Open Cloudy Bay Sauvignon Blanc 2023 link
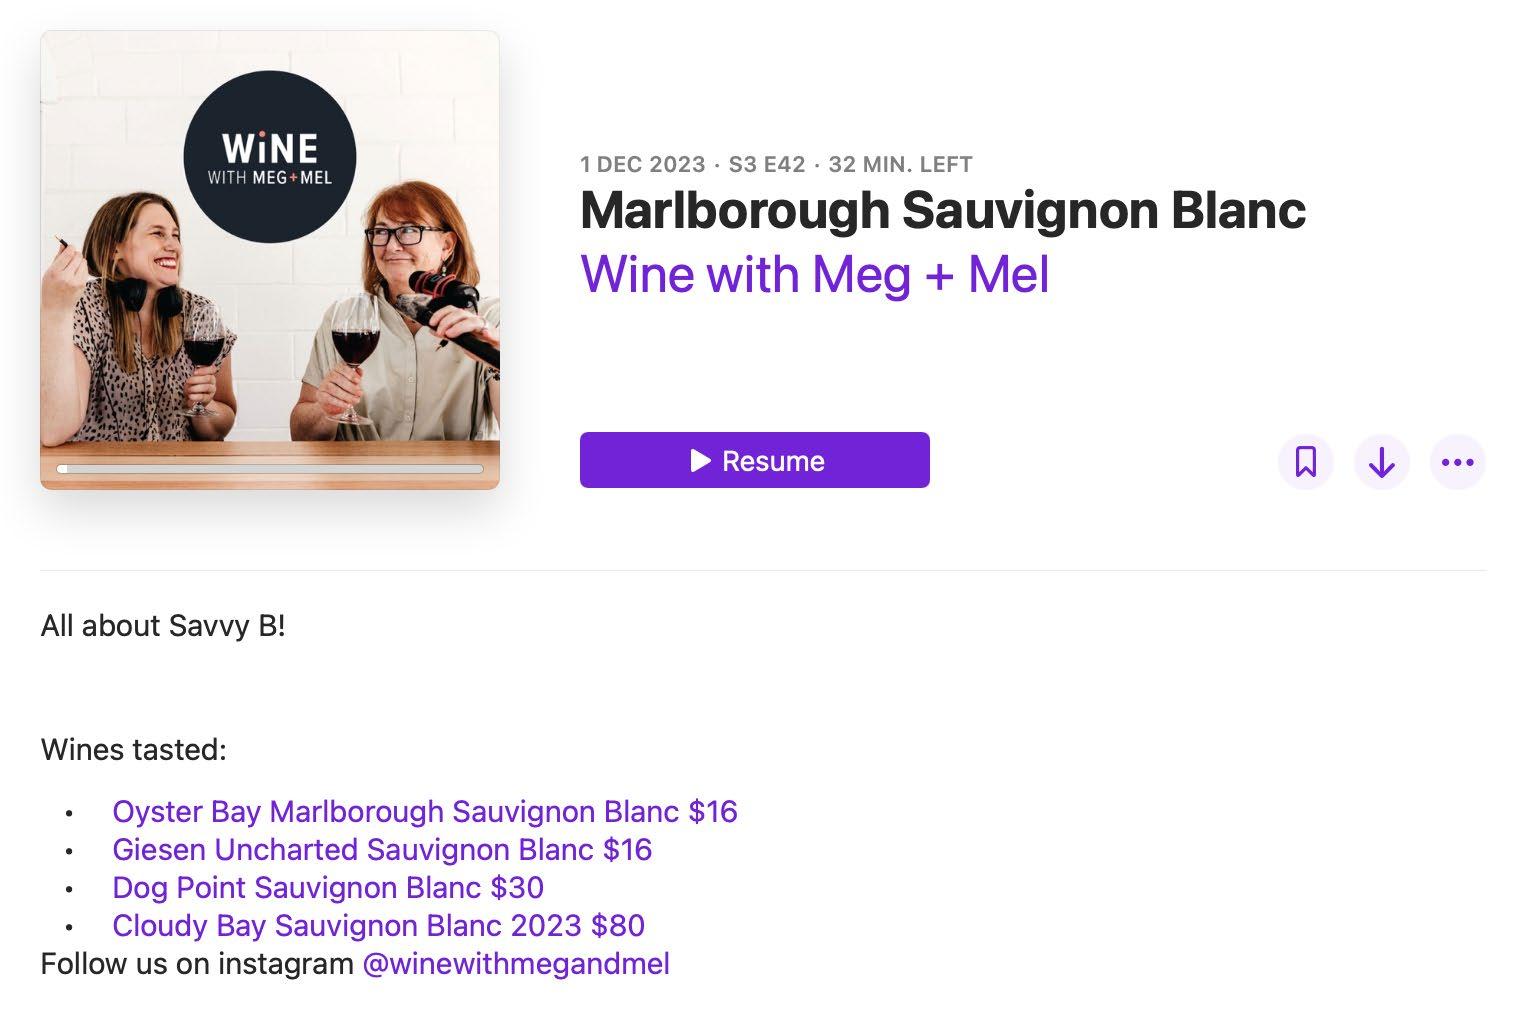The width and height of the screenshot is (1536, 1026). [x=378, y=925]
